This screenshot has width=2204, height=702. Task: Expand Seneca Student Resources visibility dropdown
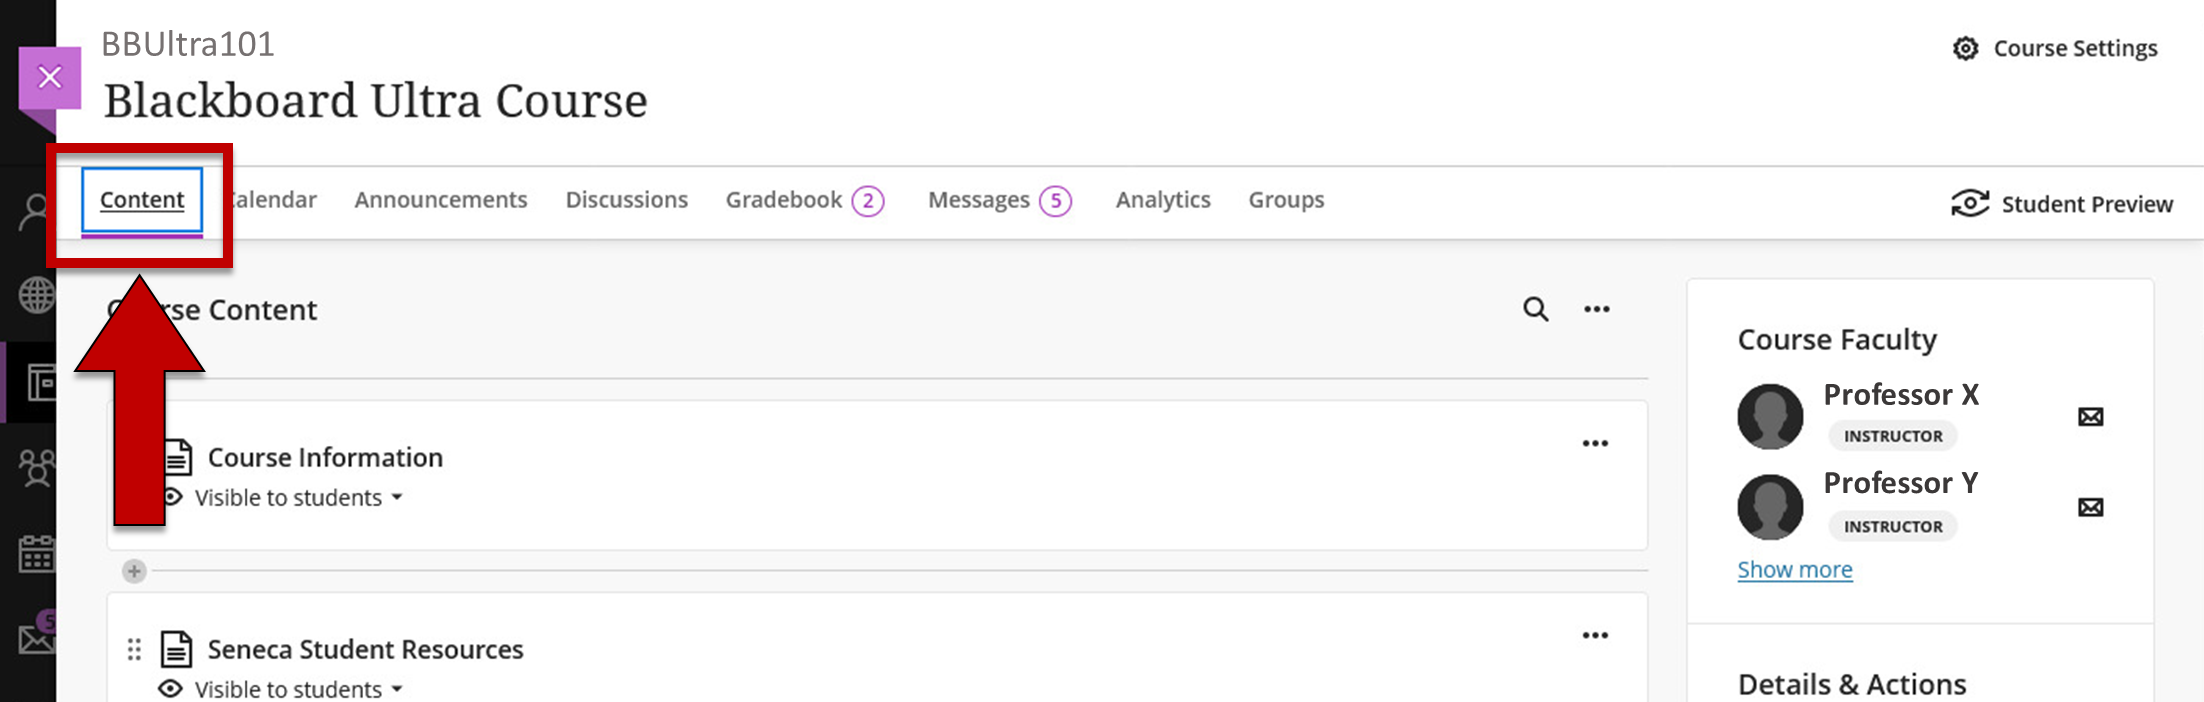(397, 689)
